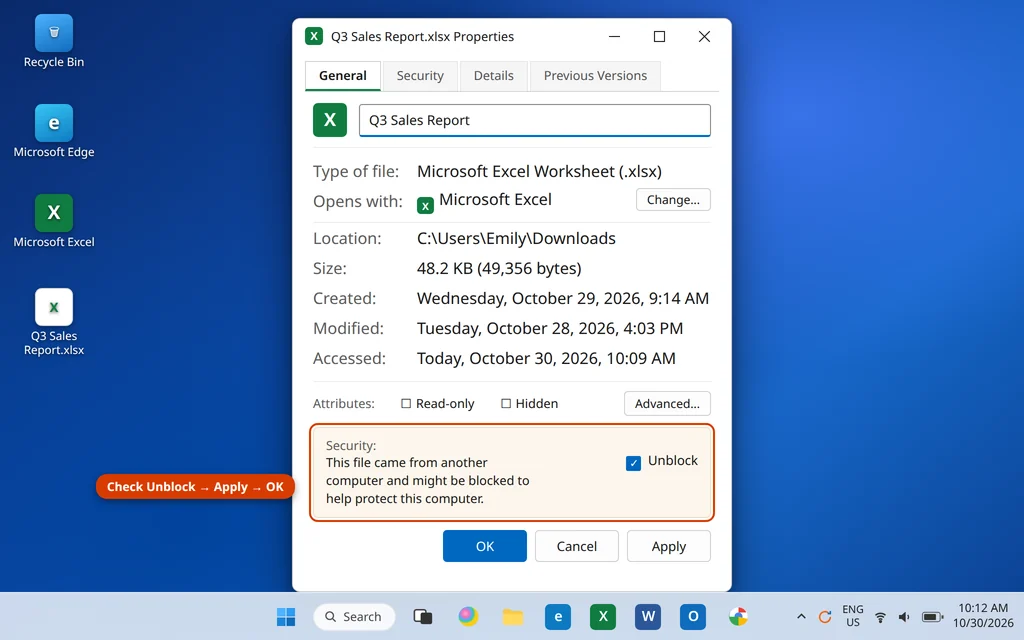The width and height of the screenshot is (1024, 640).
Task: Select the Q3 Sales Report.xlsx desktop file
Action: click(54, 323)
